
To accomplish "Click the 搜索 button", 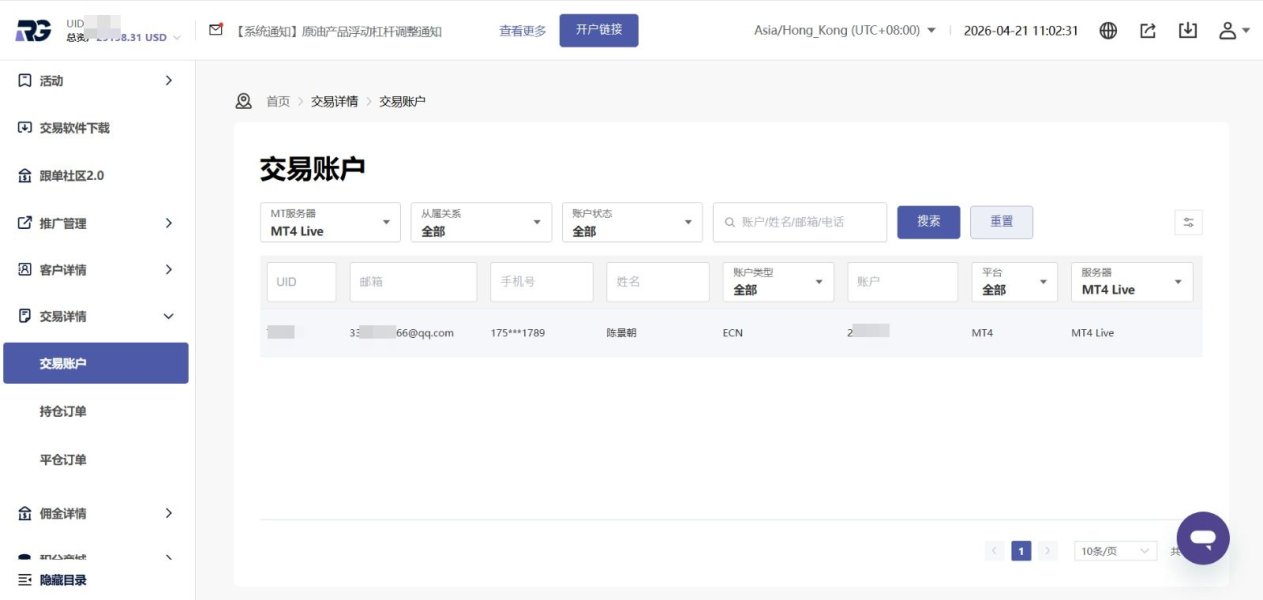I will tap(928, 222).
